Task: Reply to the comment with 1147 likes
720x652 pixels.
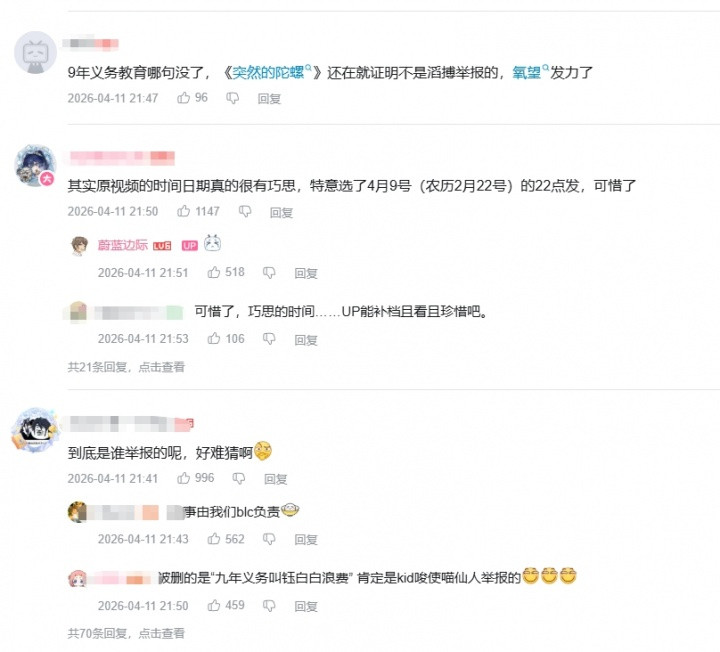Action: (x=281, y=212)
